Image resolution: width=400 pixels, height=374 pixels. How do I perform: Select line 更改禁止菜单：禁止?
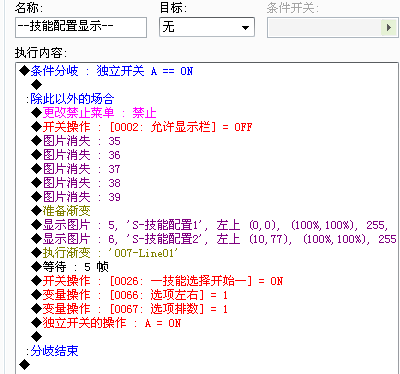[94, 113]
